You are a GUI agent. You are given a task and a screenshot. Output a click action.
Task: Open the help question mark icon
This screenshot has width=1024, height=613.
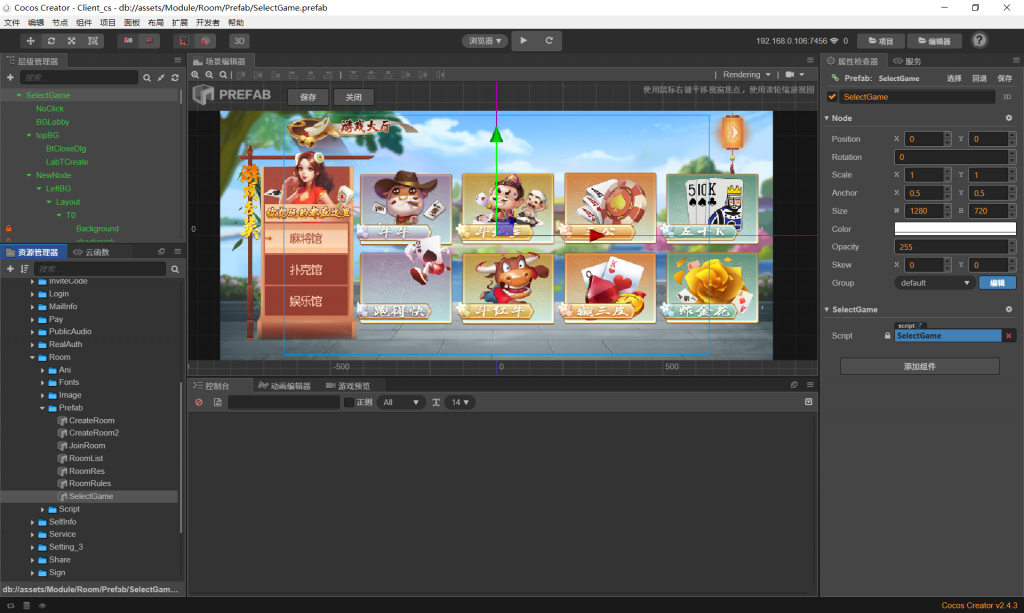979,41
